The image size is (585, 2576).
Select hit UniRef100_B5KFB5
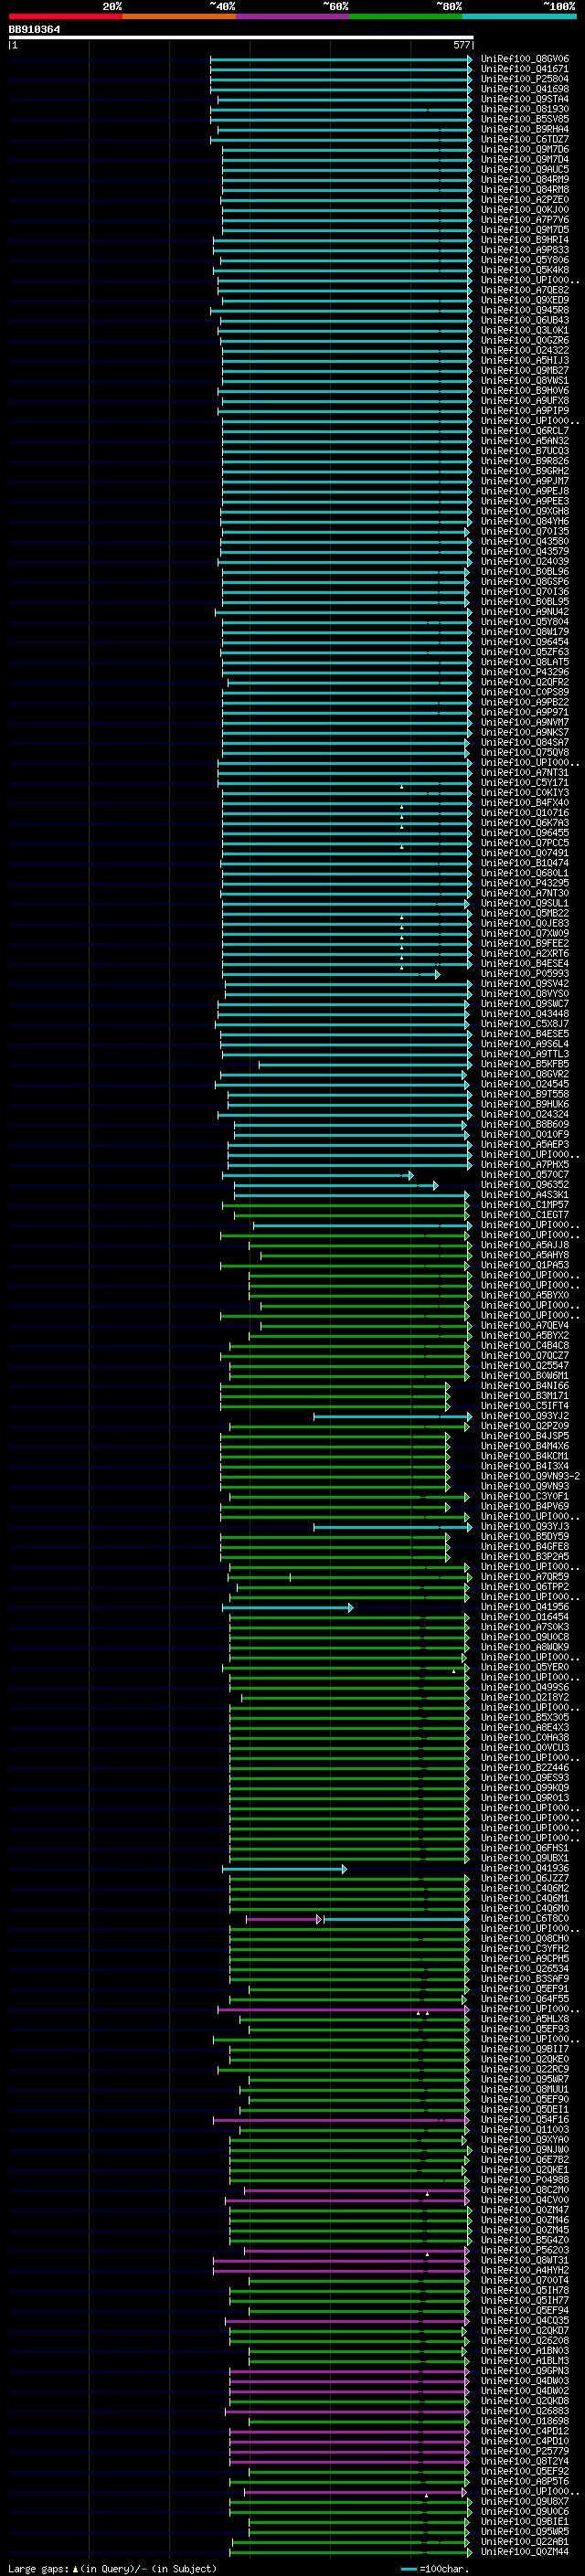[524, 1064]
